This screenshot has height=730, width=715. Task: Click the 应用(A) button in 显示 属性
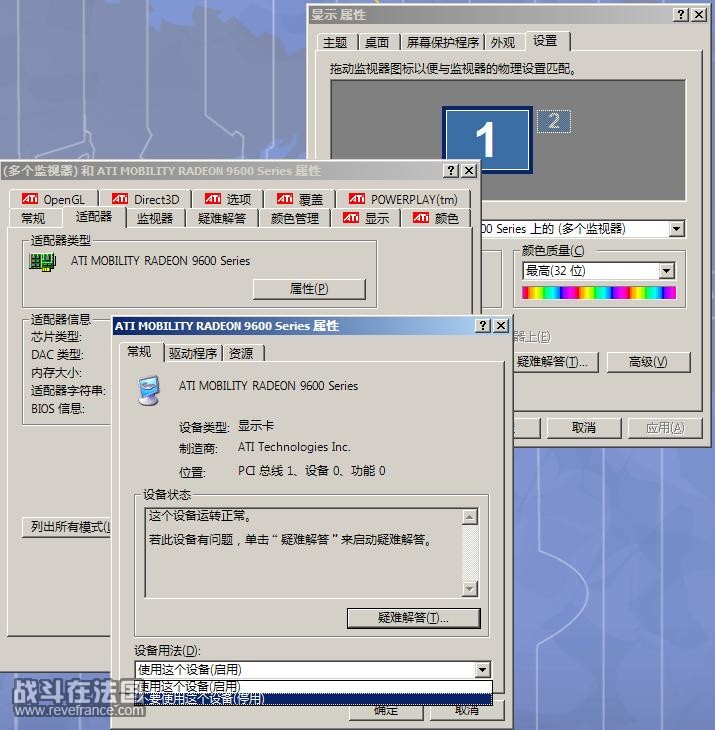[665, 428]
